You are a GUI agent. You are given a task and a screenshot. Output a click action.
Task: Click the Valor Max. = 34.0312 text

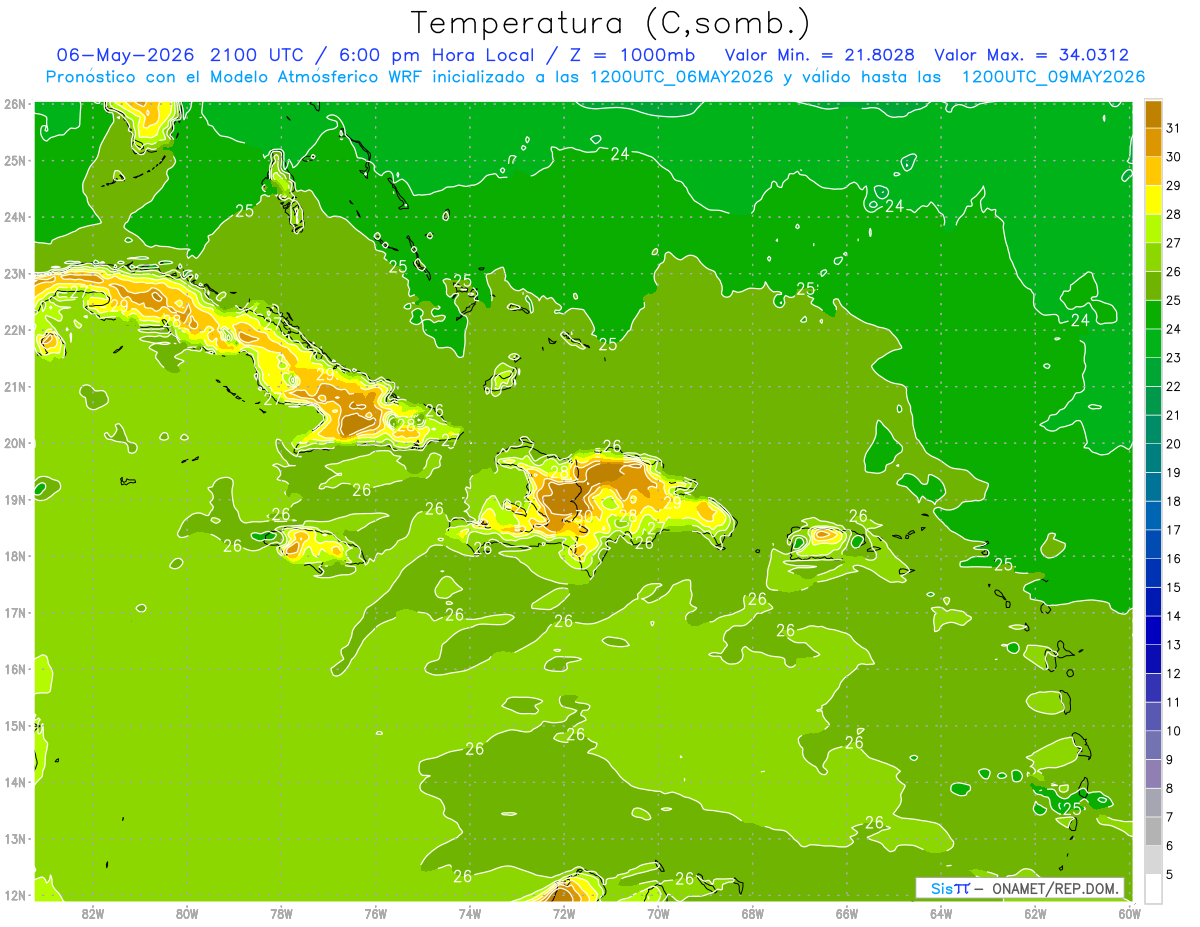(1032, 56)
